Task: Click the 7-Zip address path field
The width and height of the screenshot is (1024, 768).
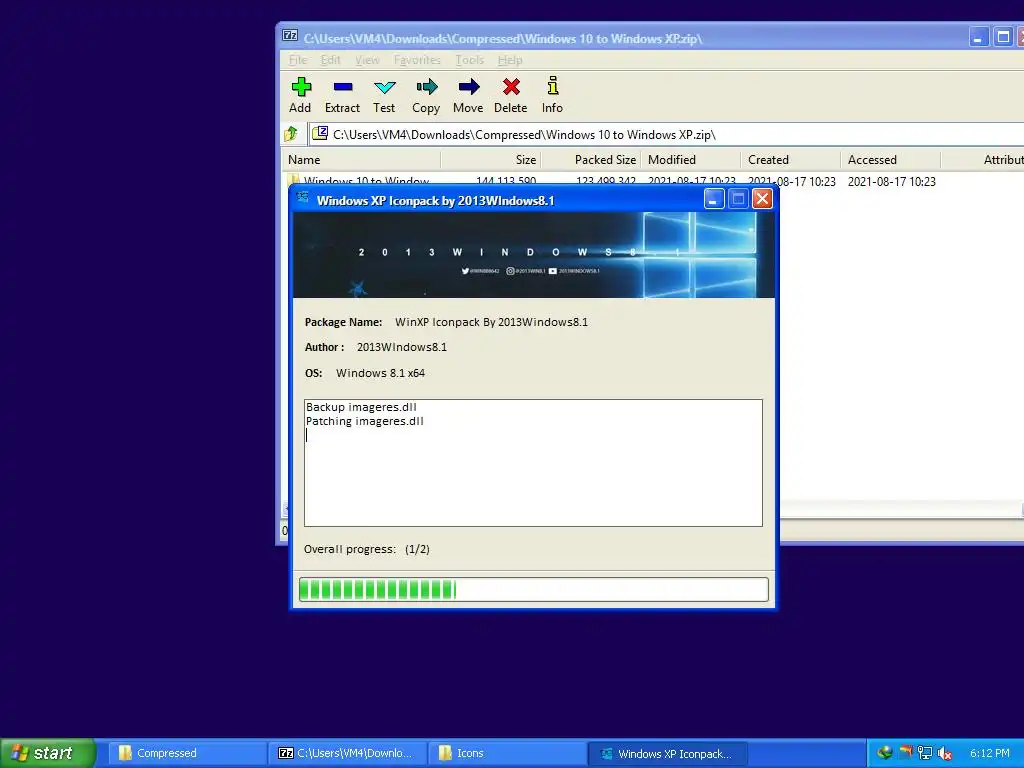Action: pyautogui.click(x=666, y=135)
